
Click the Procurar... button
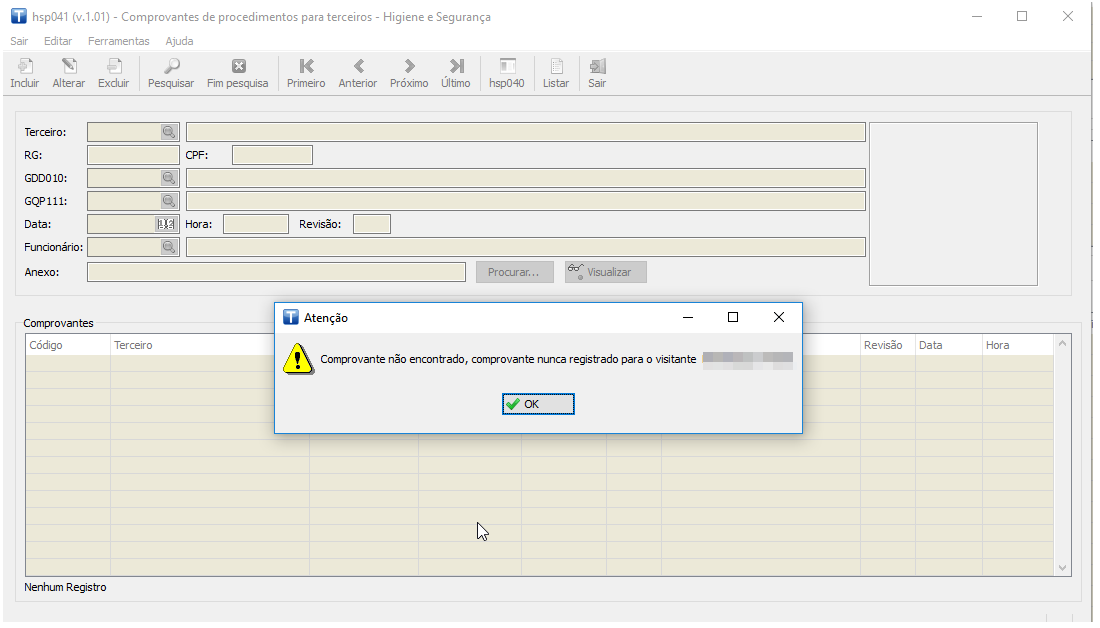(514, 272)
